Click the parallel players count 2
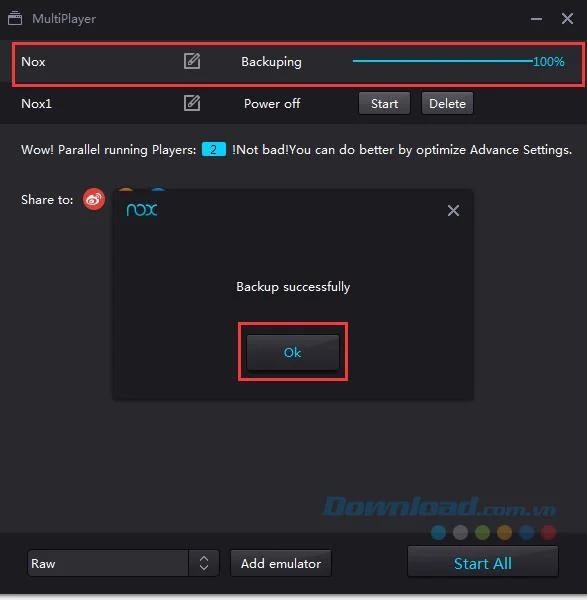 [x=214, y=149]
